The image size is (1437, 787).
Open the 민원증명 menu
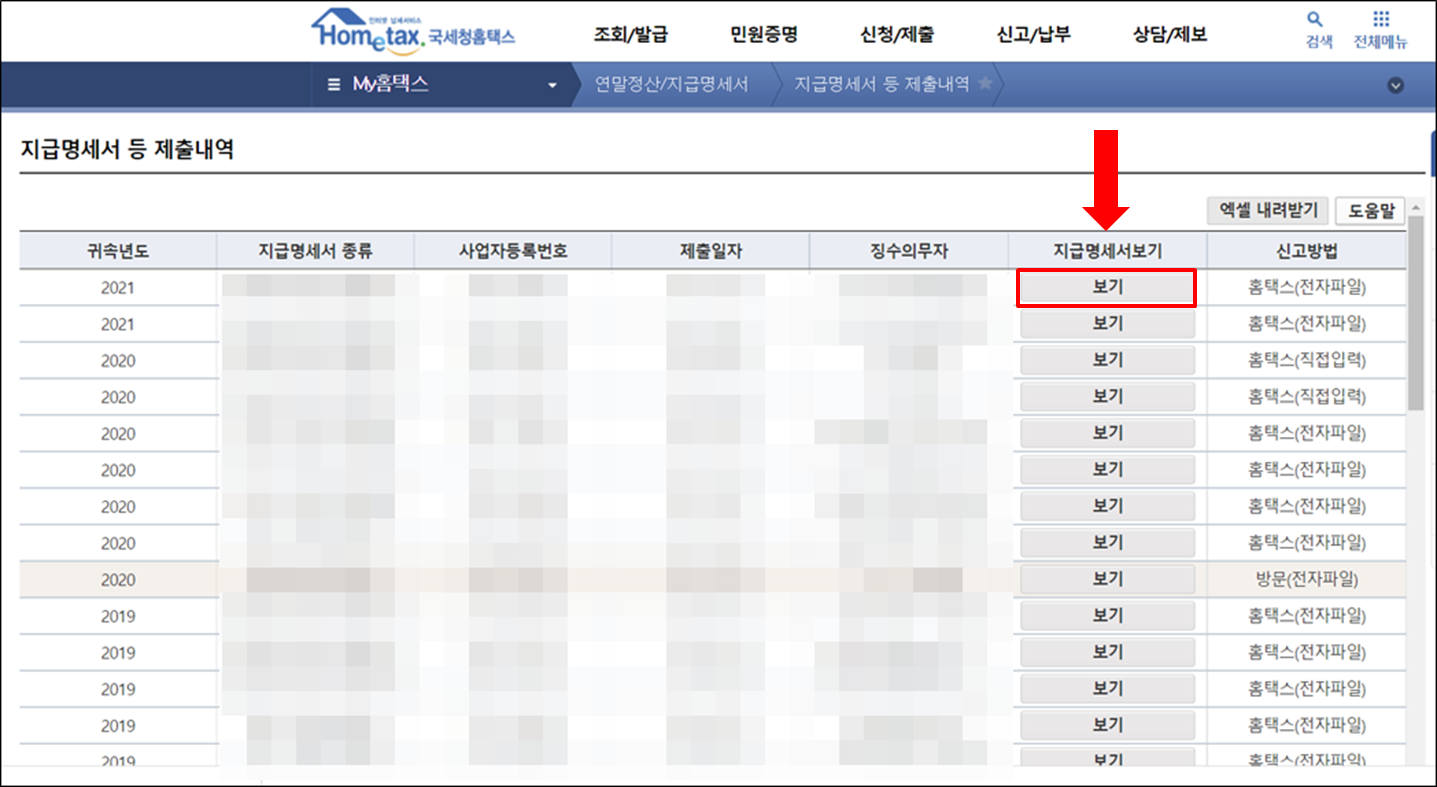click(764, 34)
